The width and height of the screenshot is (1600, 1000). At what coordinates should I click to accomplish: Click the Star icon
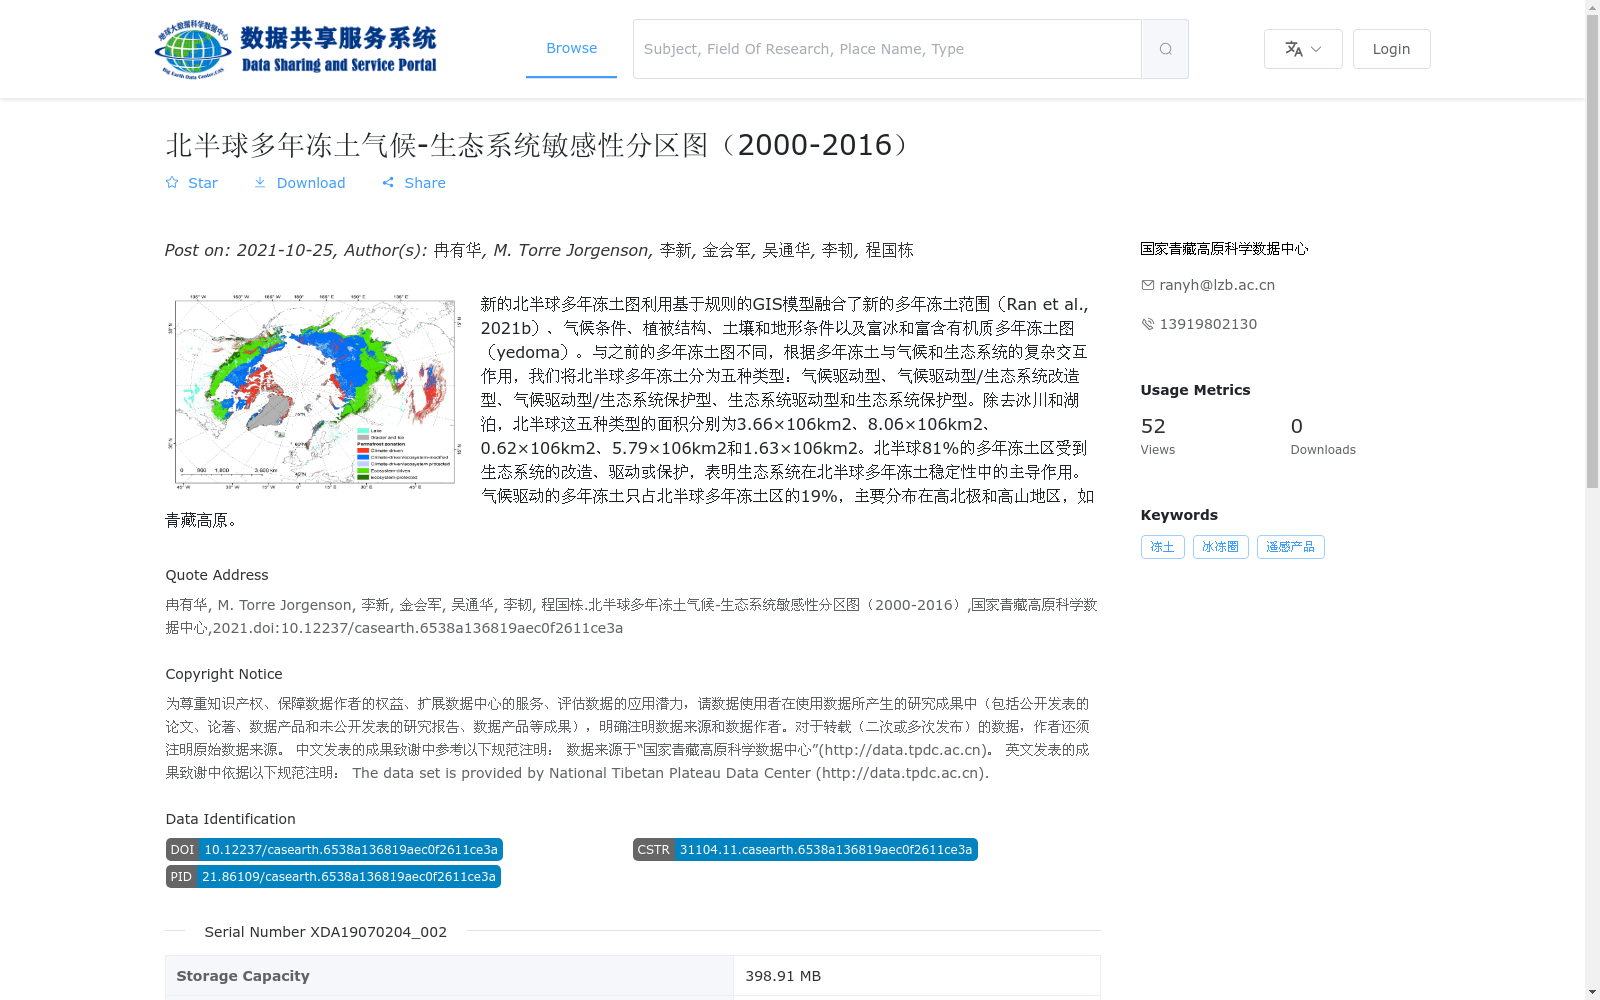pos(172,183)
